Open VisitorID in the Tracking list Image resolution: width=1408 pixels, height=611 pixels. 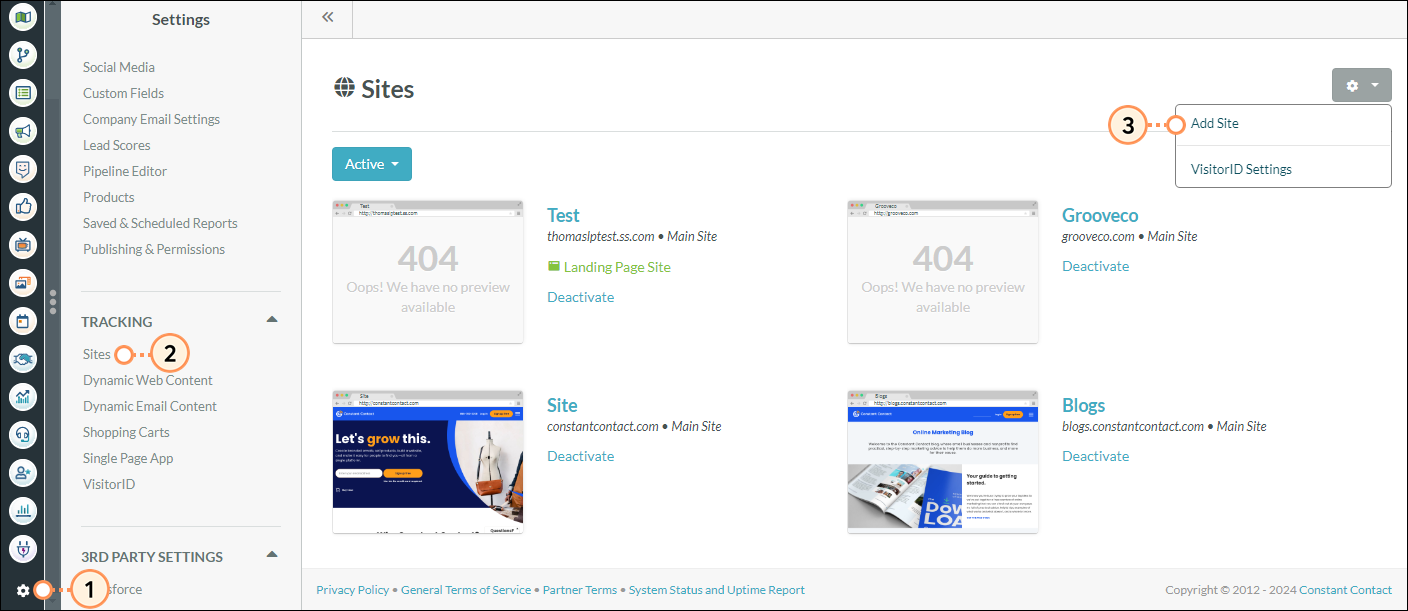[x=109, y=484]
